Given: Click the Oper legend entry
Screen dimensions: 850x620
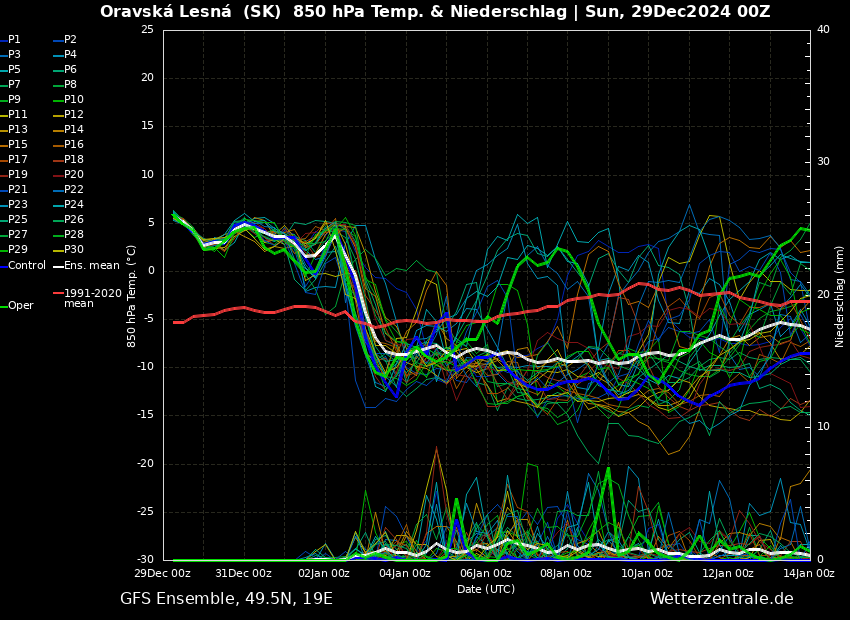Looking at the screenshot, I should pyautogui.click(x=20, y=306).
